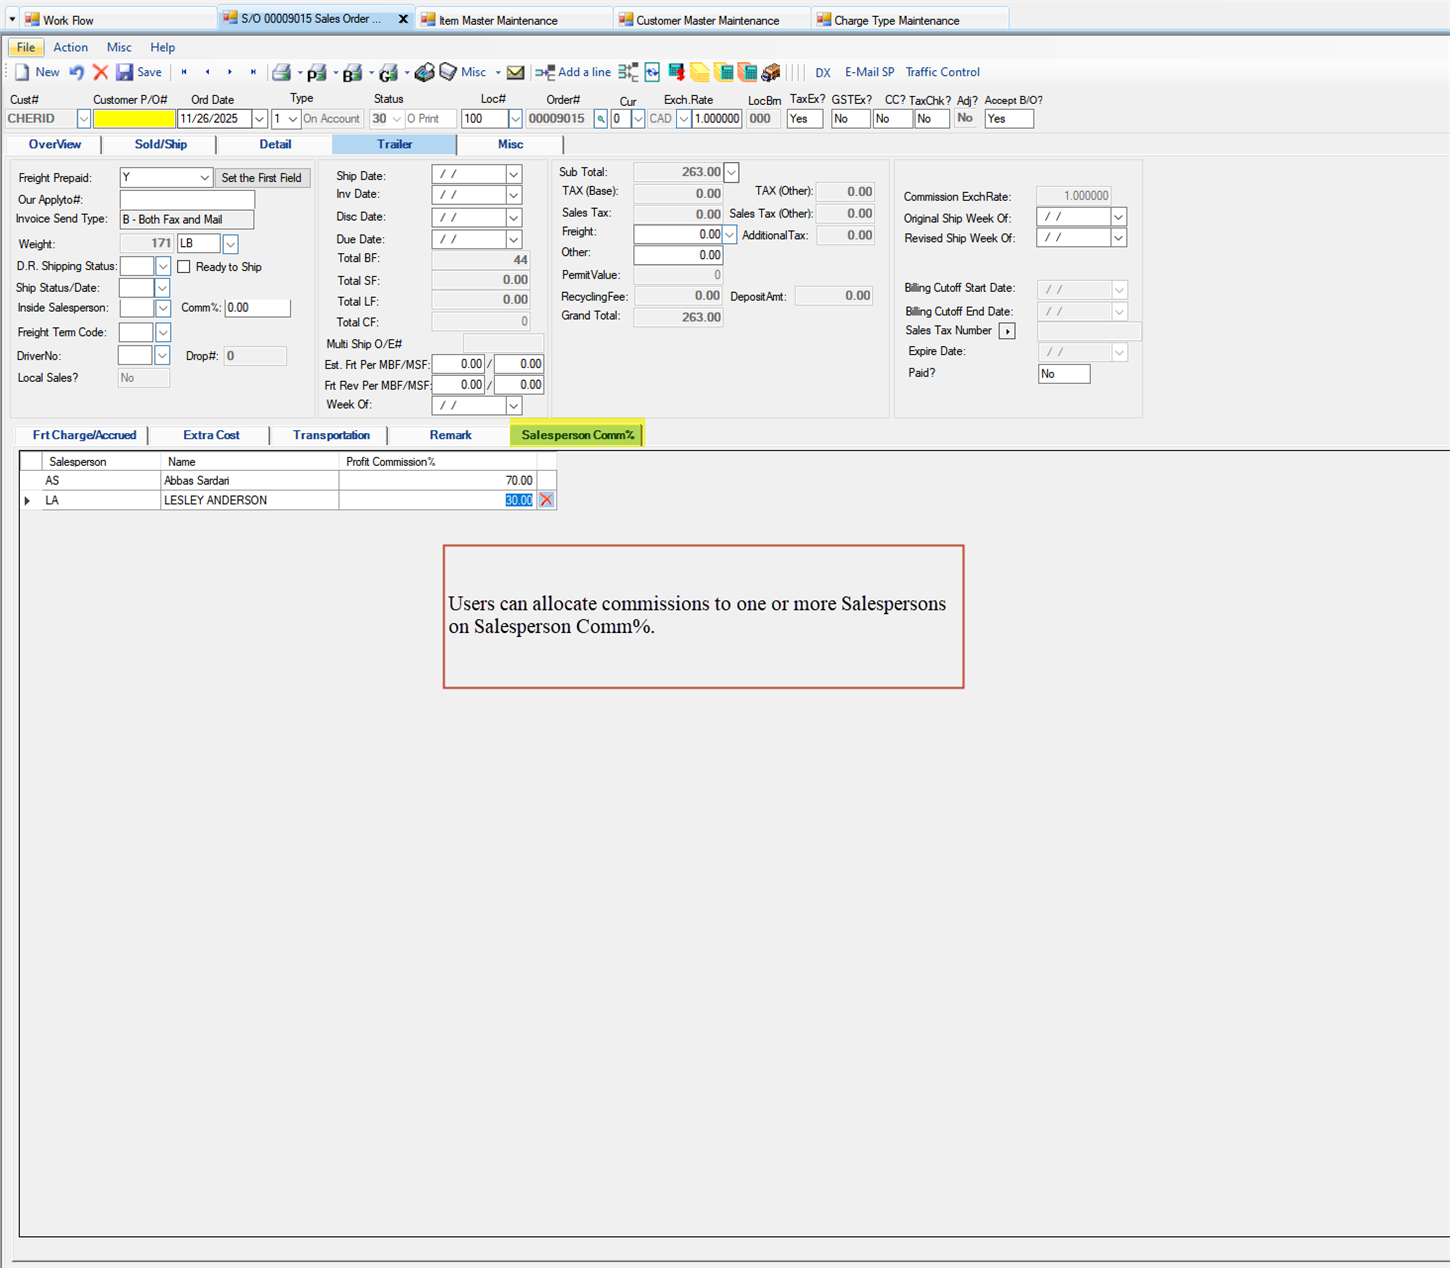
Task: Open the Cur dropdown showing CAD
Action: coord(683,118)
